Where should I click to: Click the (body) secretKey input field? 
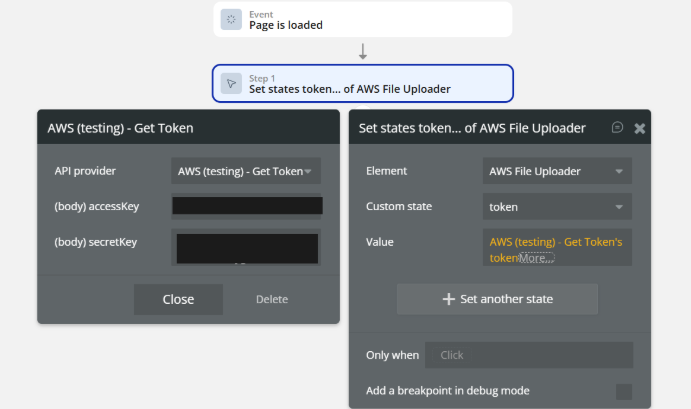pos(247,247)
